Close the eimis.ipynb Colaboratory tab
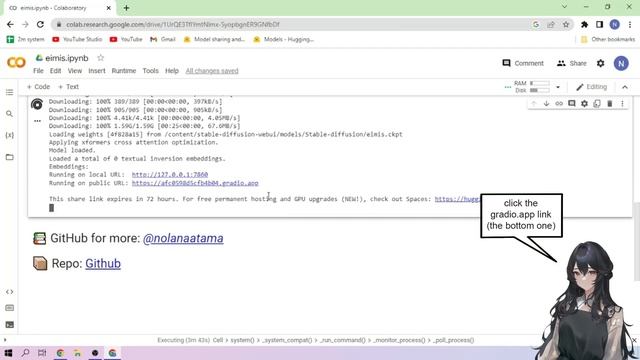Screen dimensions: 640x360 (x=109, y=8)
